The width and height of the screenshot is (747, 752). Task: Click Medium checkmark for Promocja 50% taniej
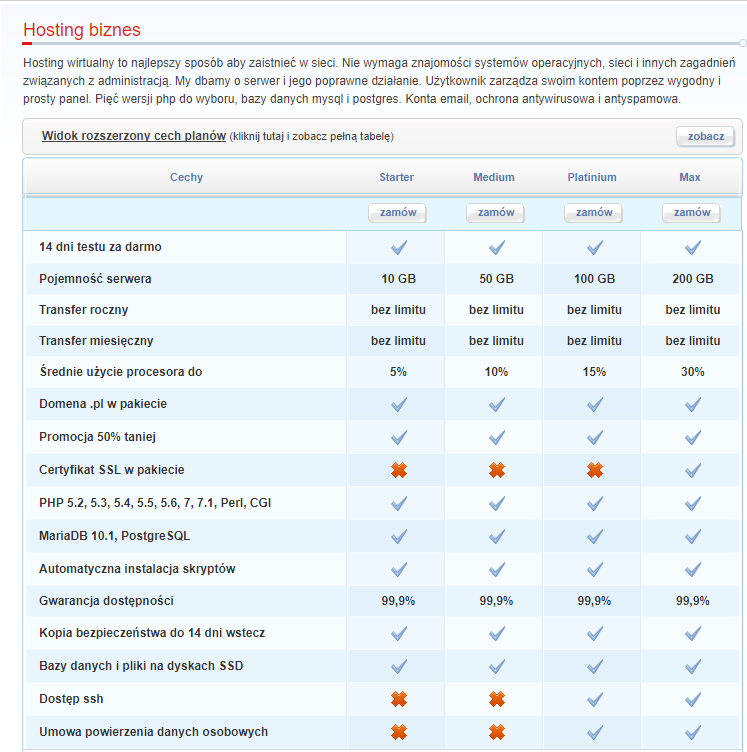[497, 437]
